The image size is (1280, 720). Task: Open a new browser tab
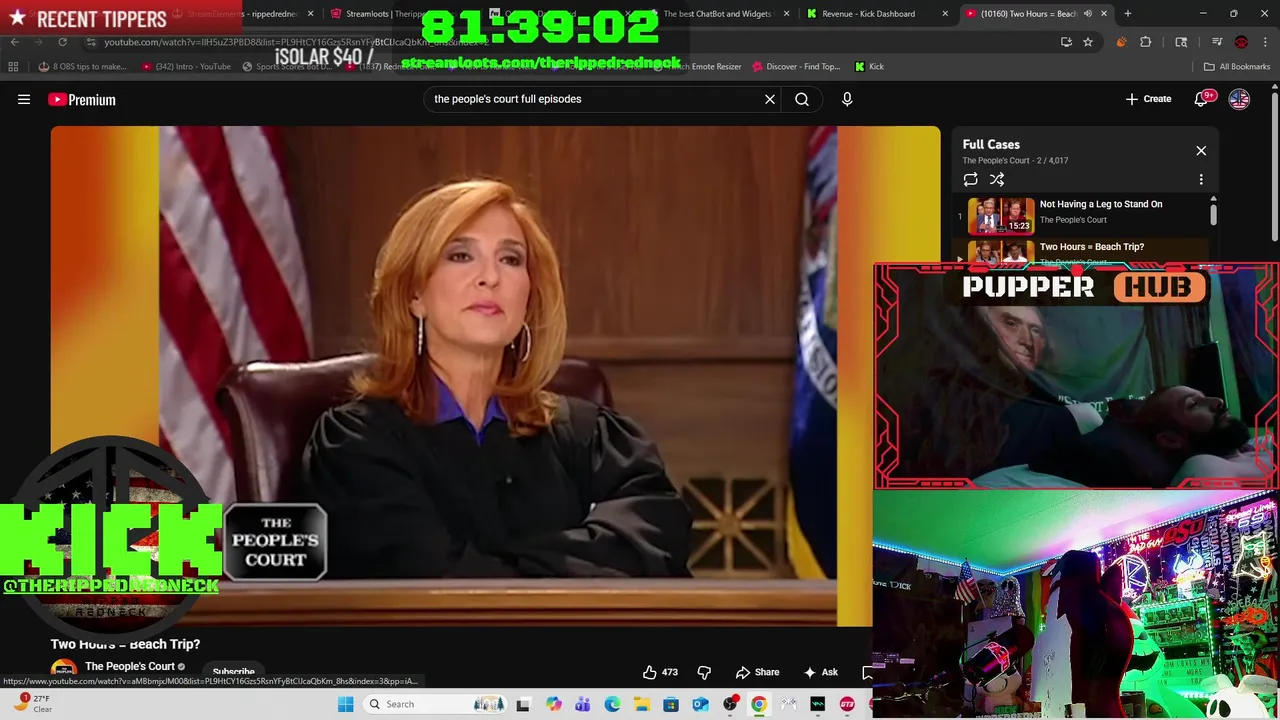1127,14
